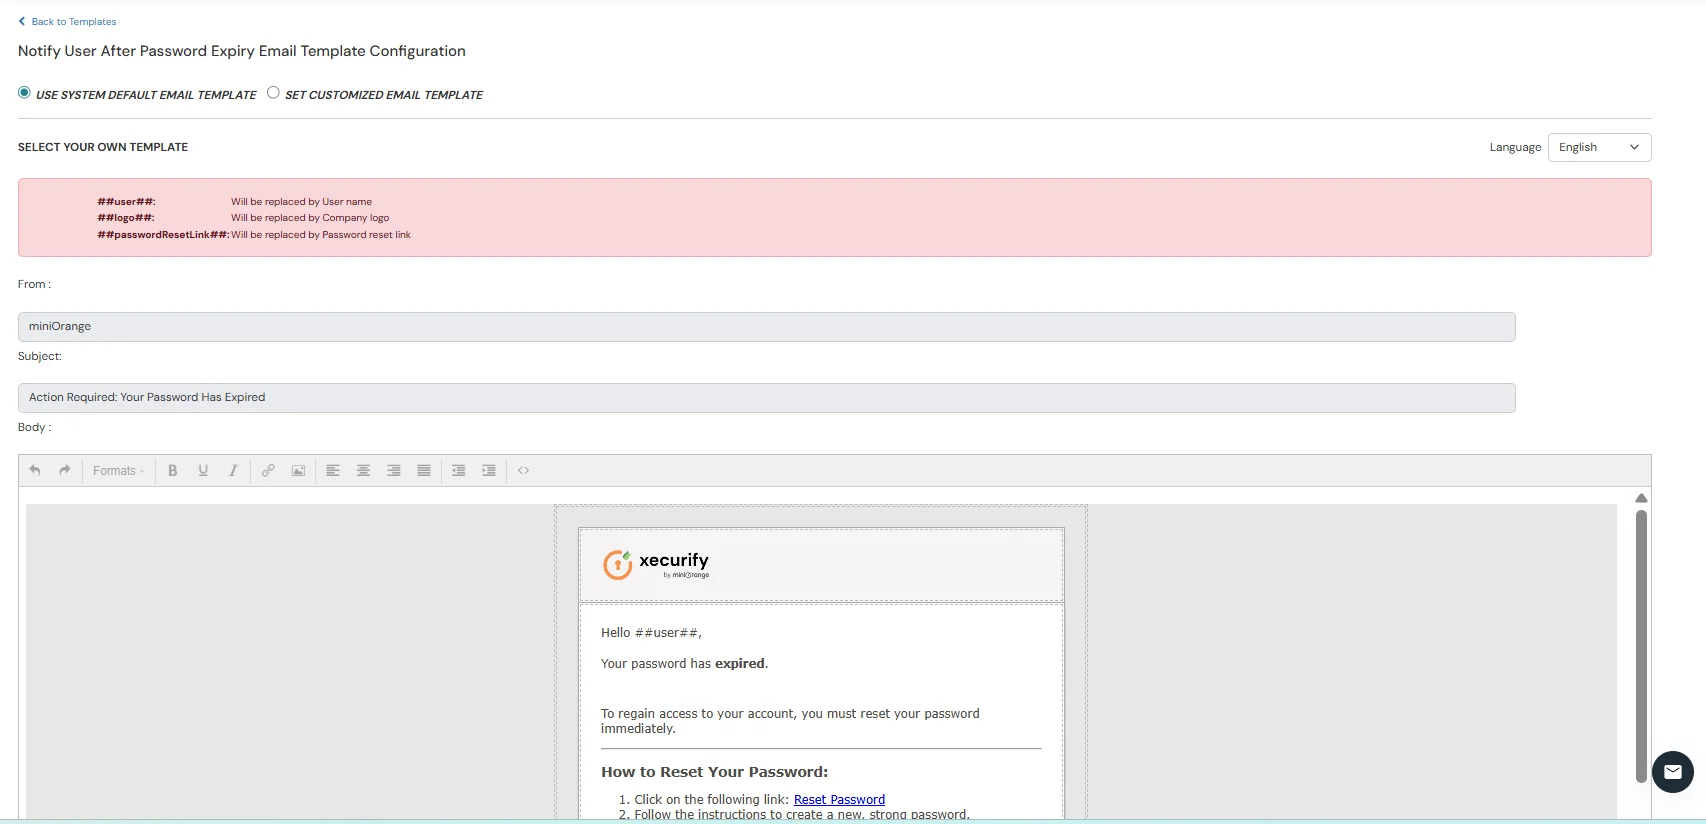The image size is (1706, 824).
Task: Open the Language dropdown showing English
Action: (x=1599, y=147)
